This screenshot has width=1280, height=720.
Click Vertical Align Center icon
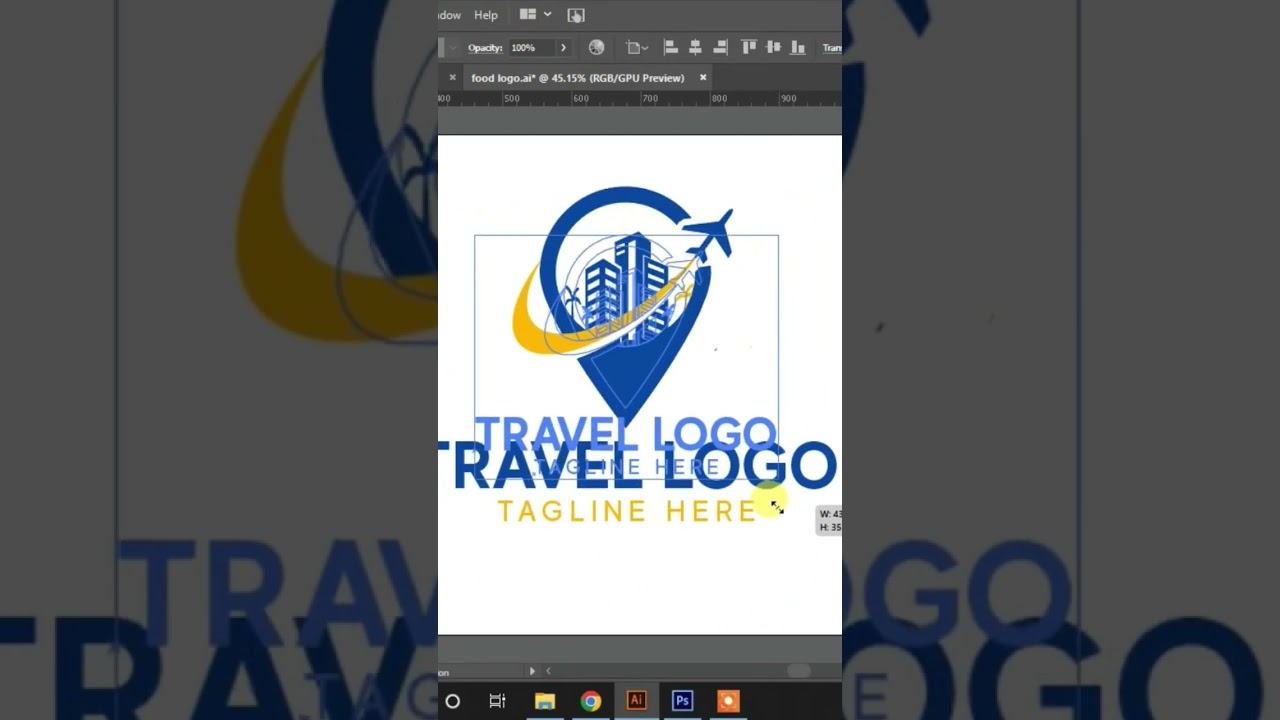point(773,47)
